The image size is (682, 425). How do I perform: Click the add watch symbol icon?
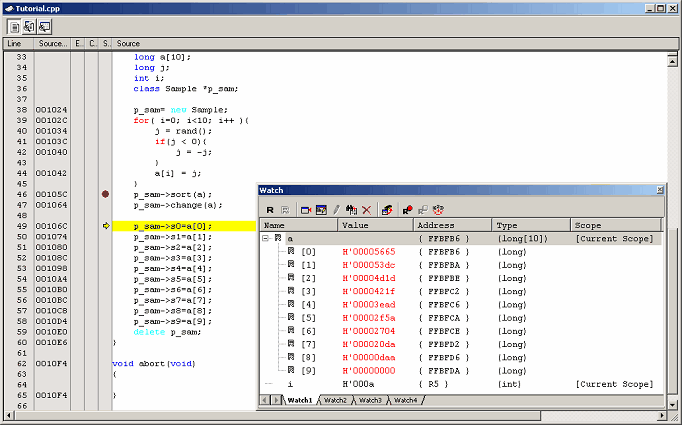306,209
